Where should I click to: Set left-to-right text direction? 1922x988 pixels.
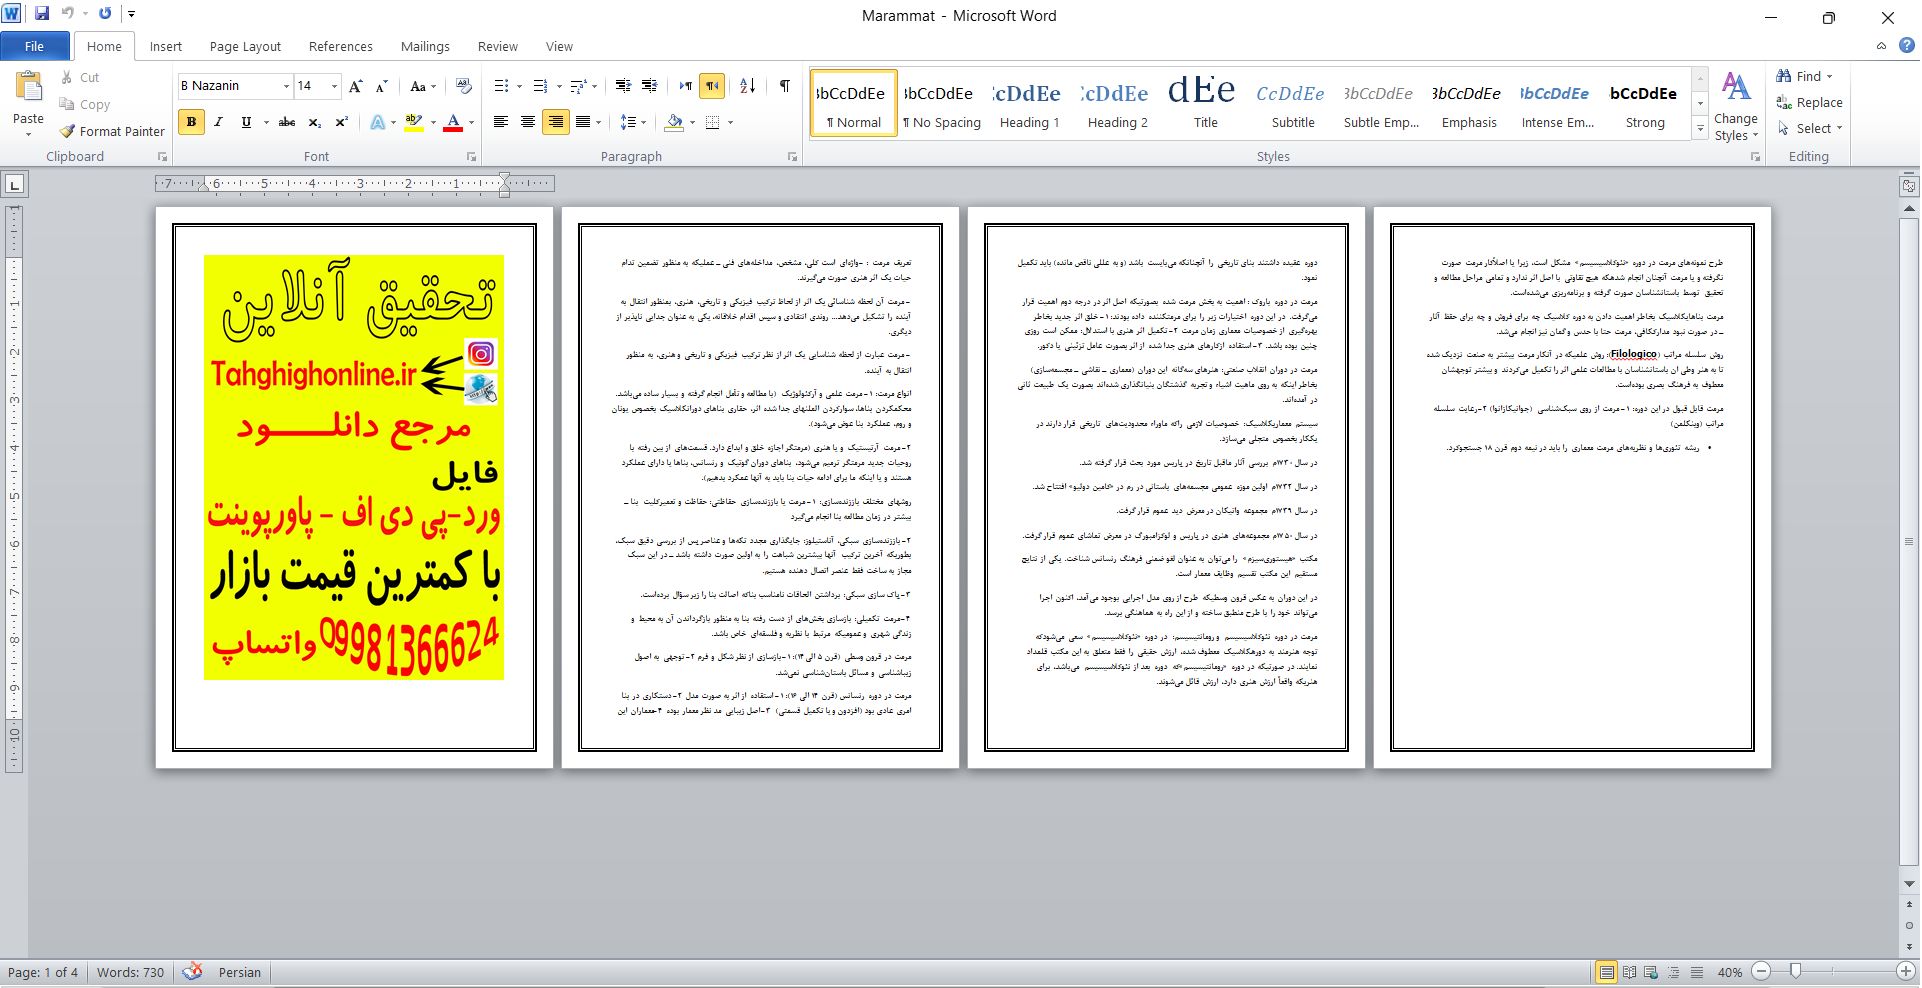point(686,86)
